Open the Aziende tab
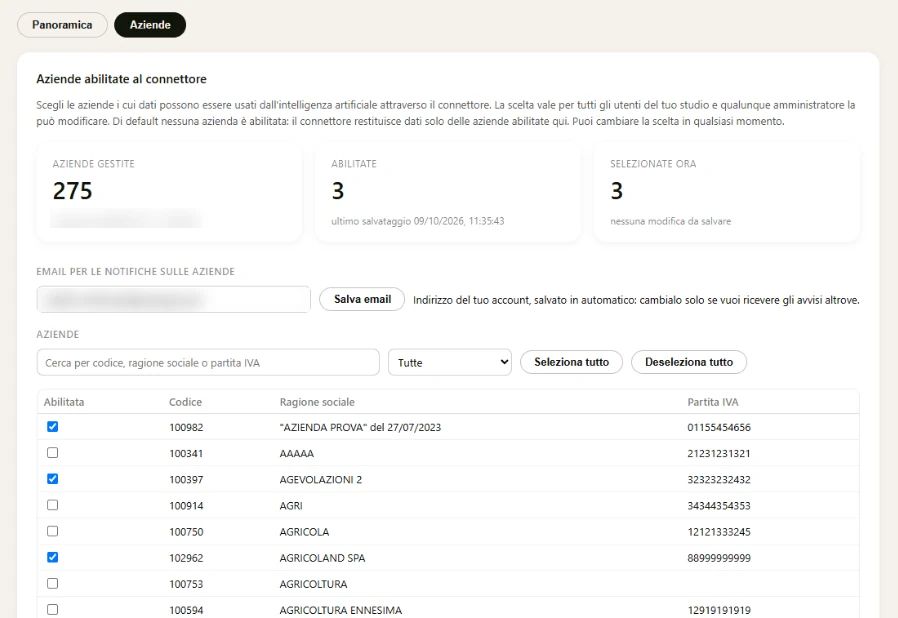898x618 pixels. pyautogui.click(x=150, y=25)
